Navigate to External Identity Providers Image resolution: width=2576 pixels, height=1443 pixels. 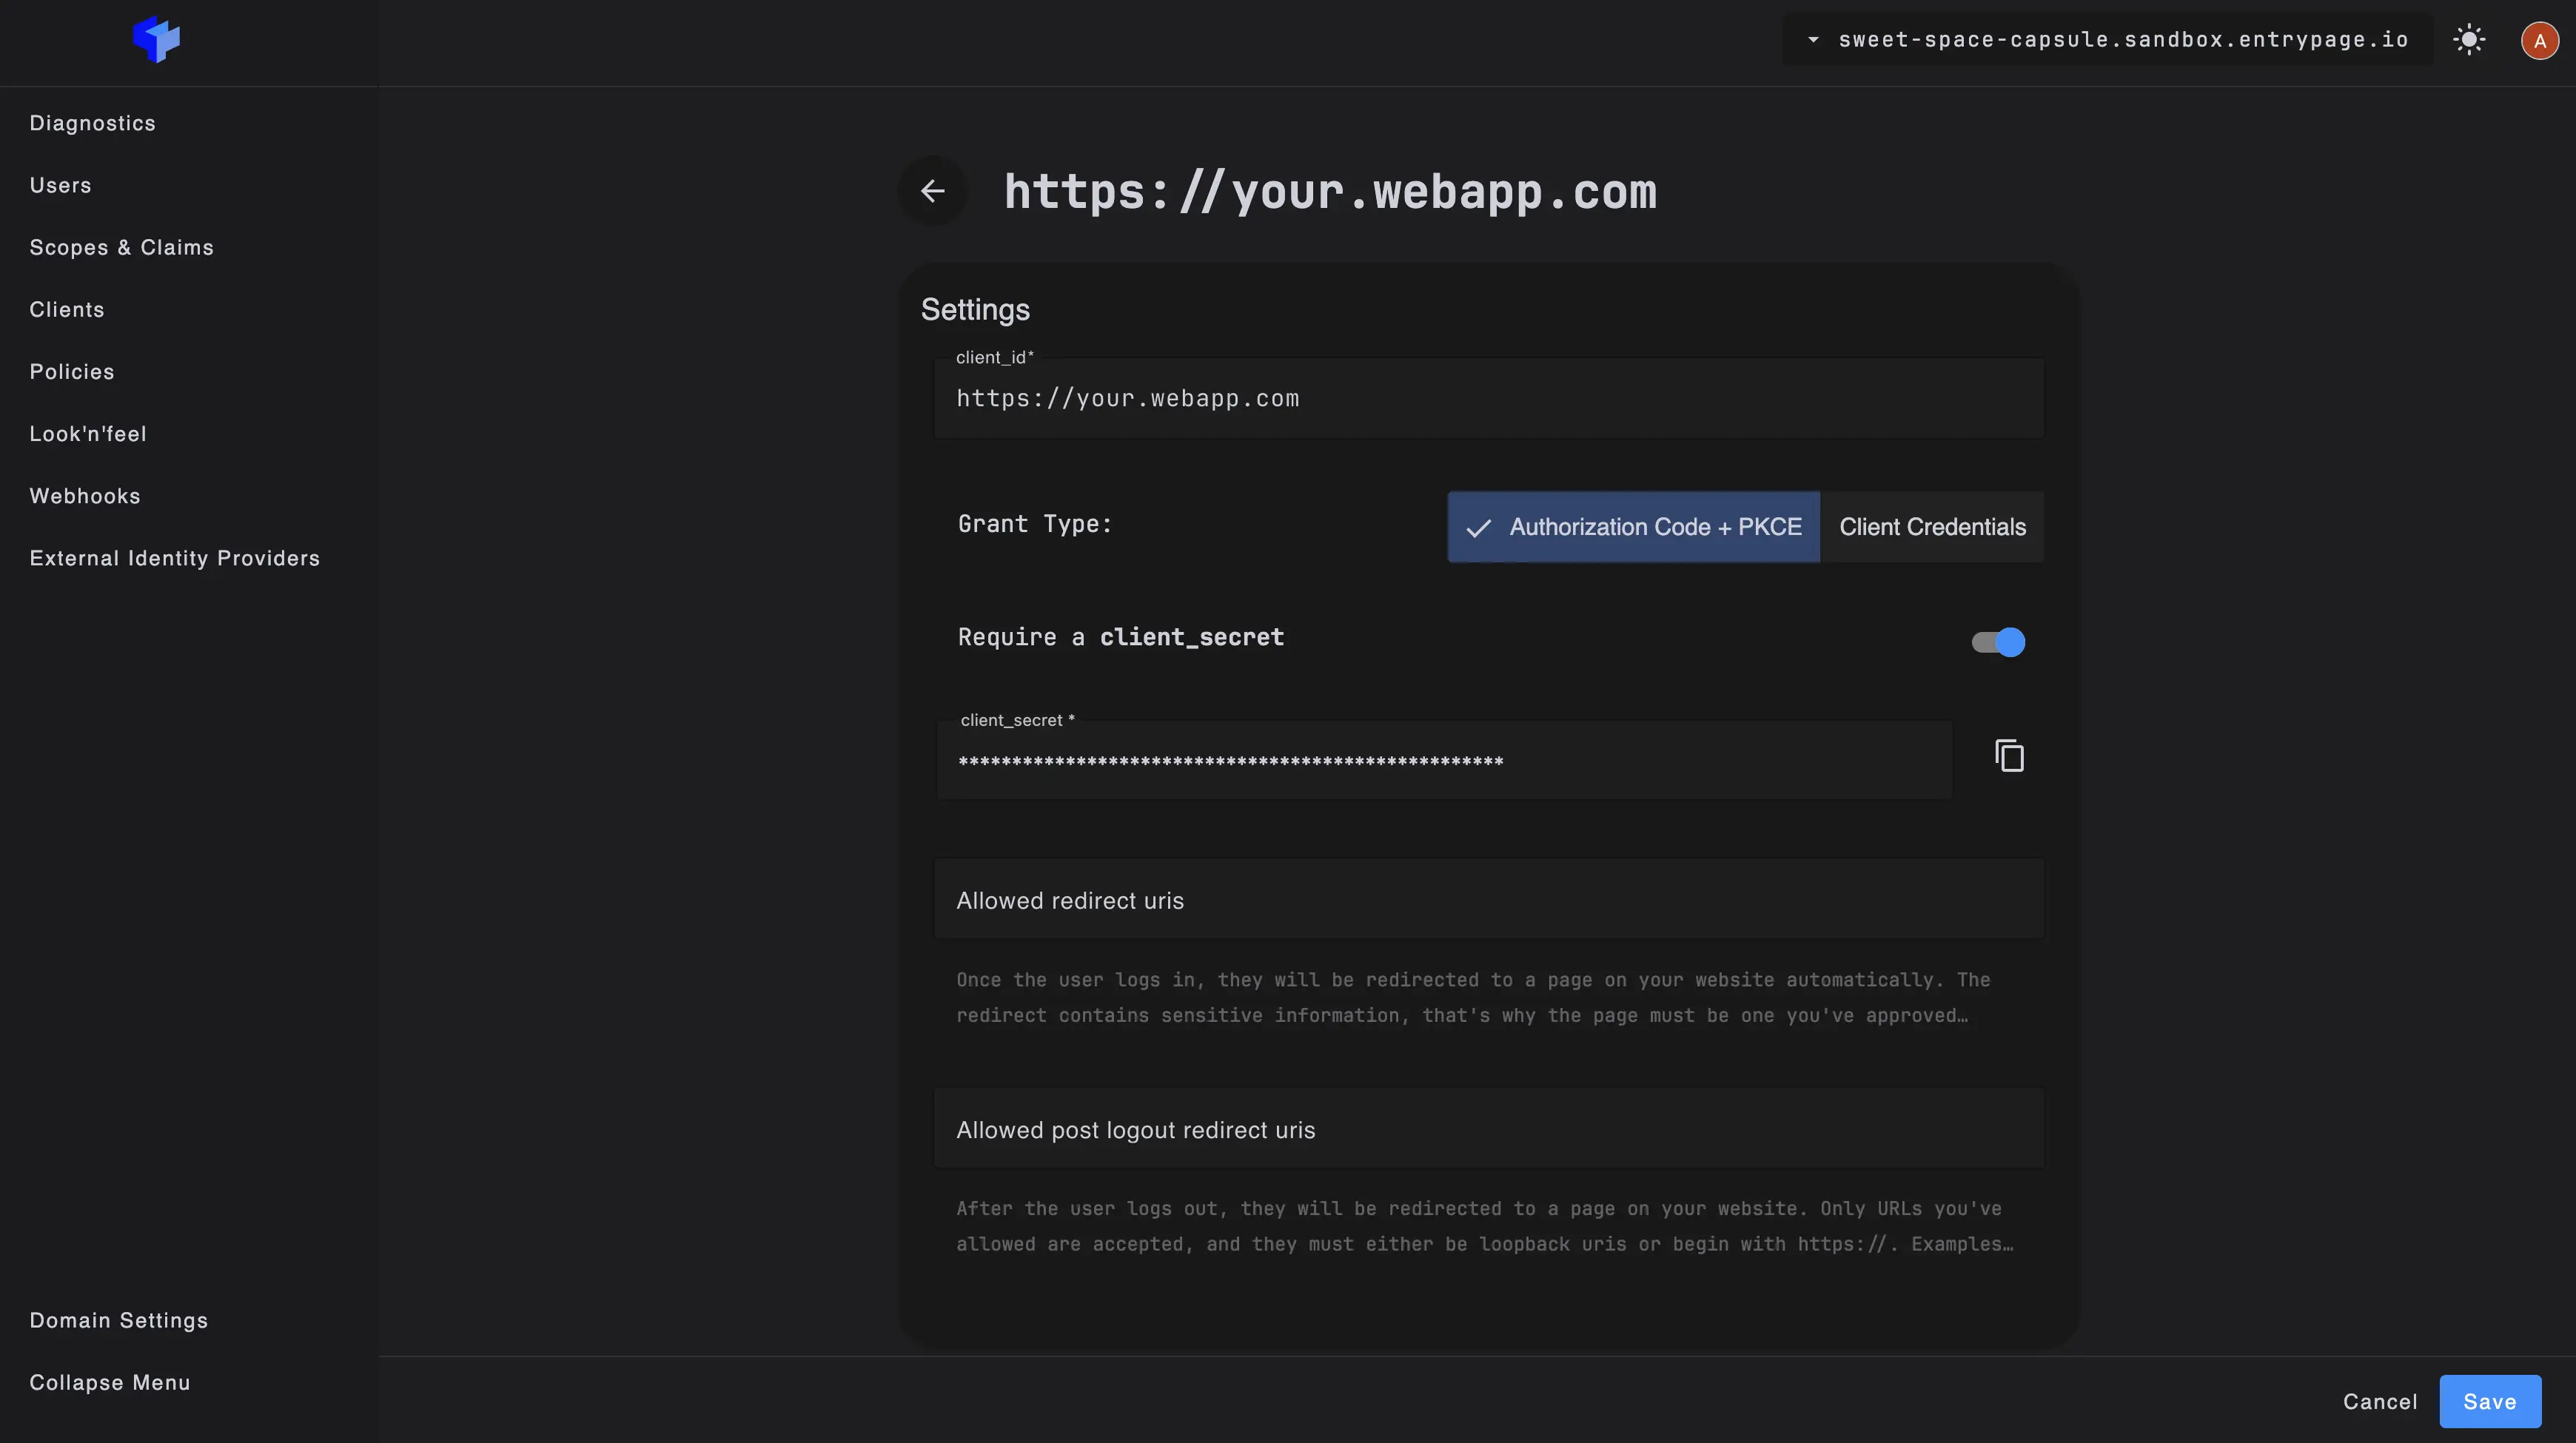tap(174, 558)
